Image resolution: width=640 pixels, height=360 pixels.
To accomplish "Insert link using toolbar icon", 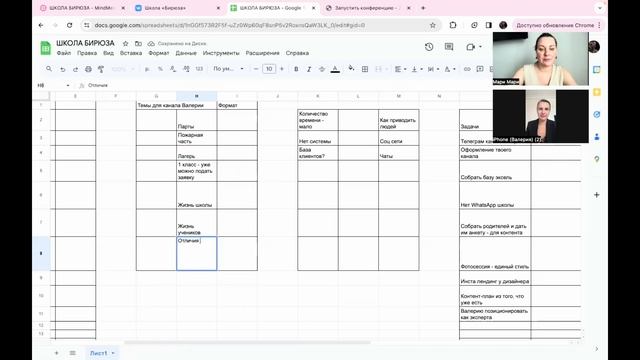I will click(x=467, y=69).
